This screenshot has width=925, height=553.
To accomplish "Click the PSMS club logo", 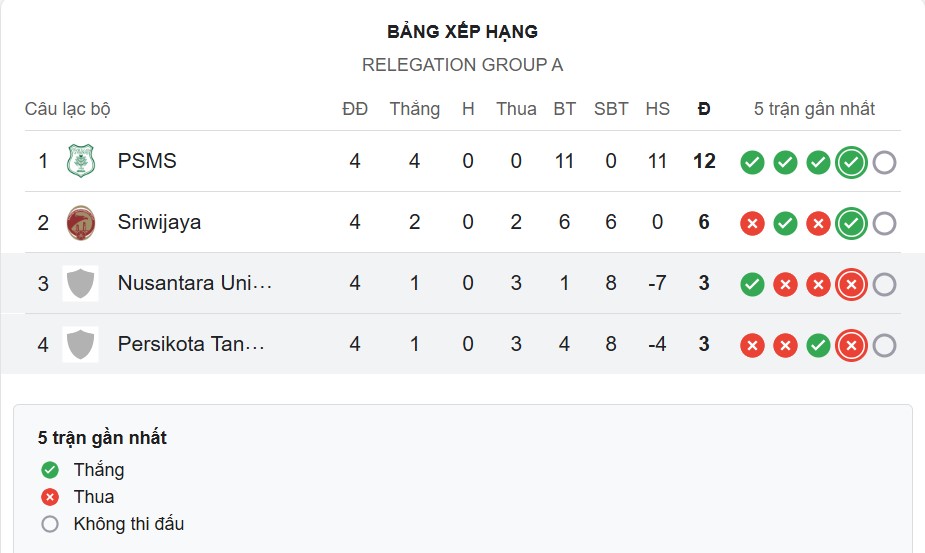I will tap(80, 161).
